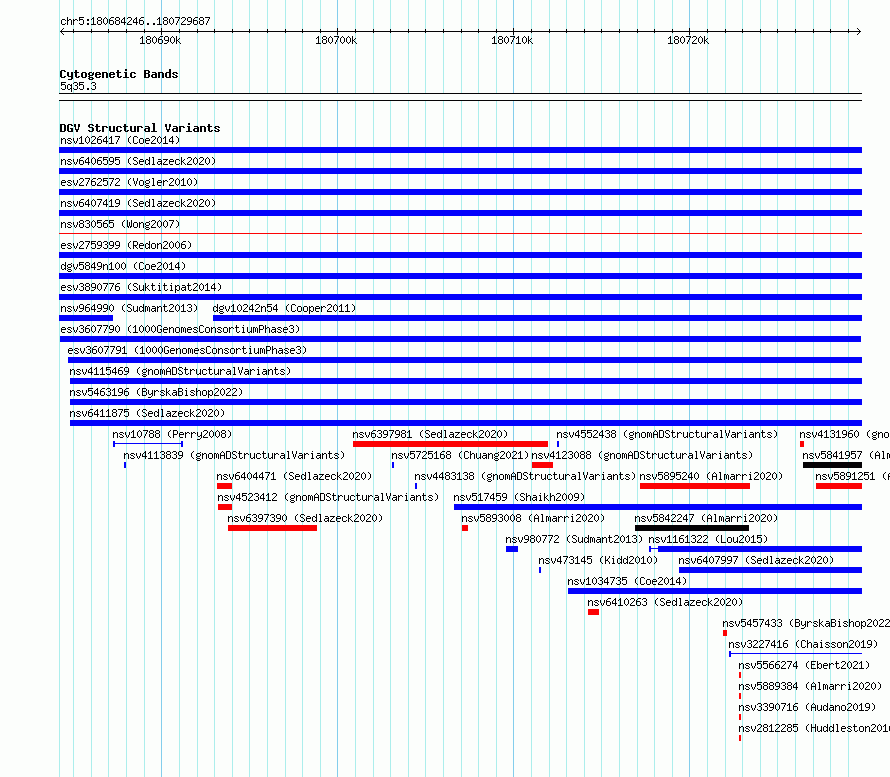Open nsv830565 (Wong2007) variant label
This screenshot has width=890, height=777.
tap(120, 224)
